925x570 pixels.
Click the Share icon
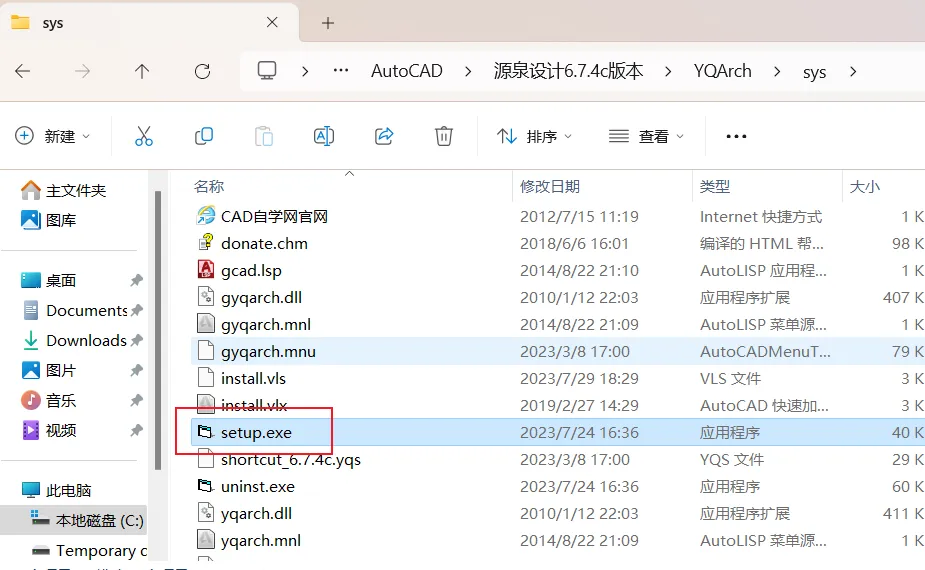[384, 136]
